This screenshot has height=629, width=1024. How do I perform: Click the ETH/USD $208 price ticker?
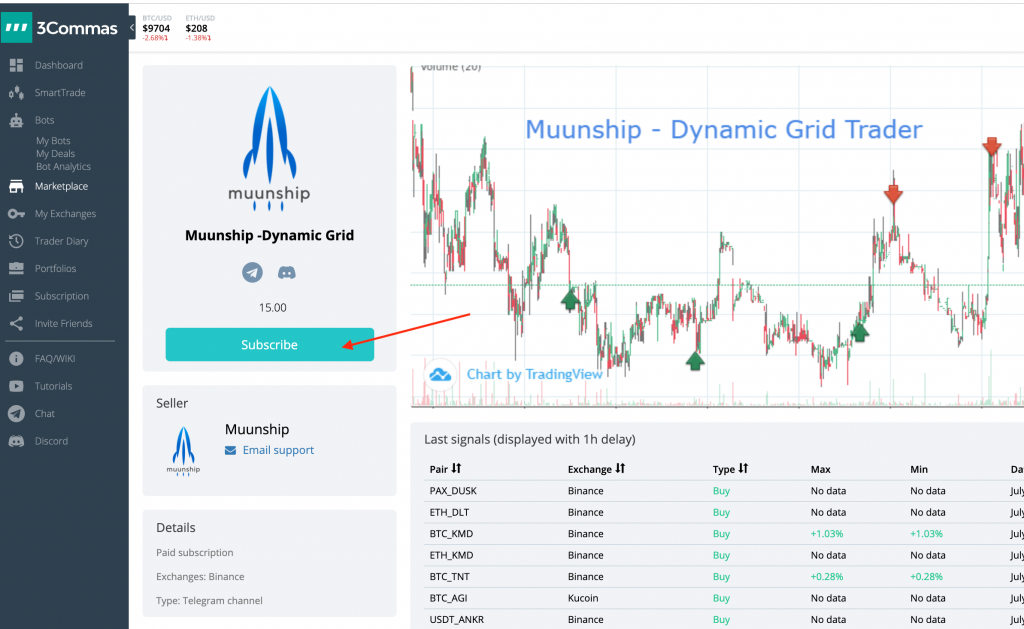[198, 28]
